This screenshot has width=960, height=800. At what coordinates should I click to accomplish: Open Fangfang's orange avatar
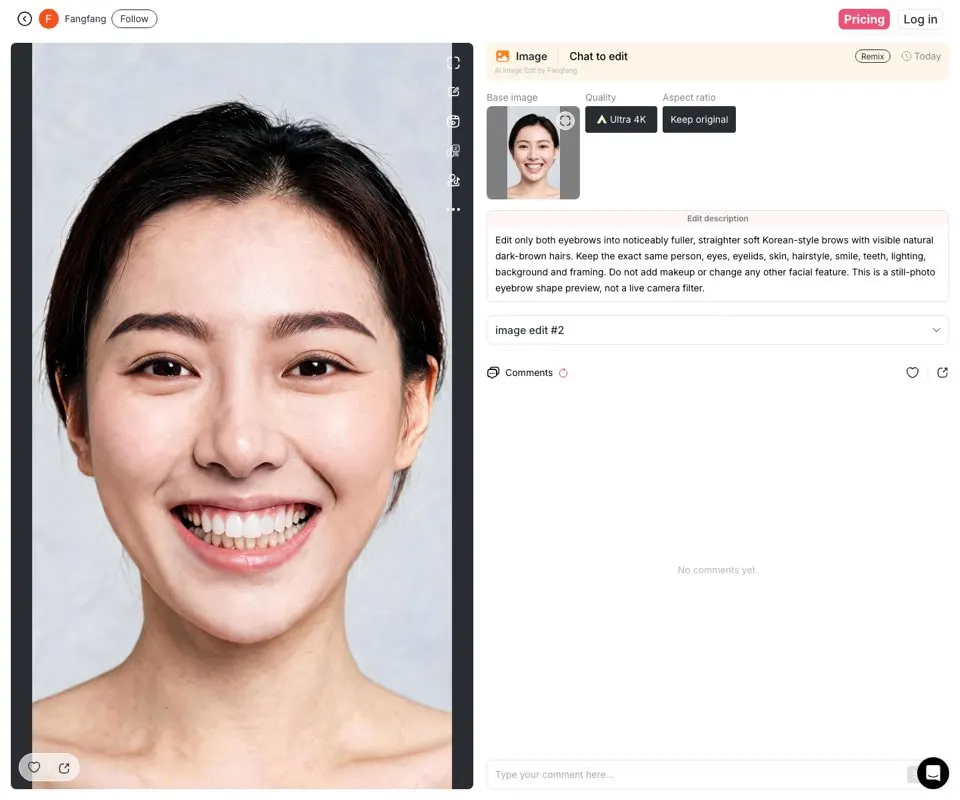pyautogui.click(x=48, y=19)
